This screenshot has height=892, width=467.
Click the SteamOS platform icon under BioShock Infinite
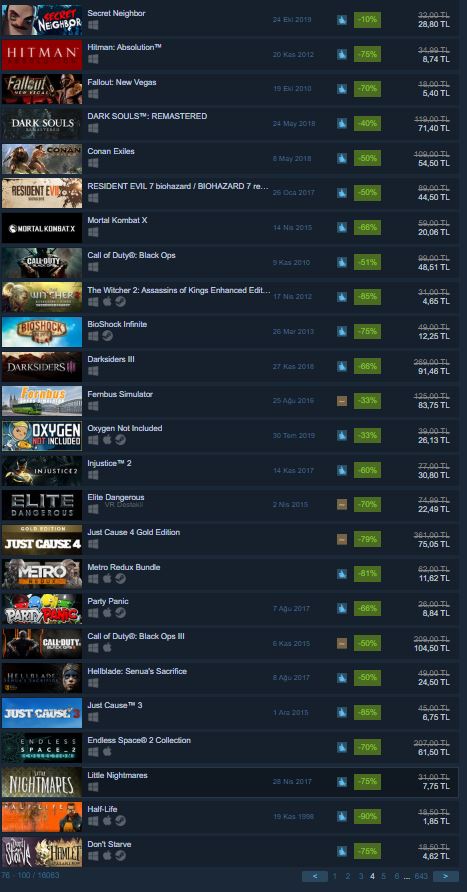point(107,336)
